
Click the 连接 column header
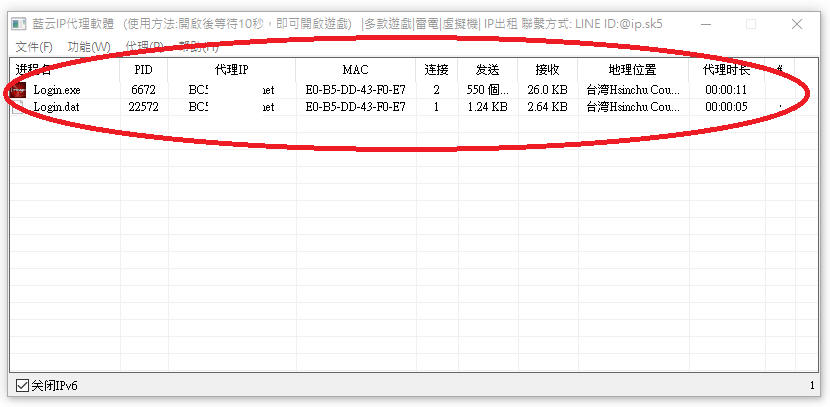pyautogui.click(x=437, y=69)
